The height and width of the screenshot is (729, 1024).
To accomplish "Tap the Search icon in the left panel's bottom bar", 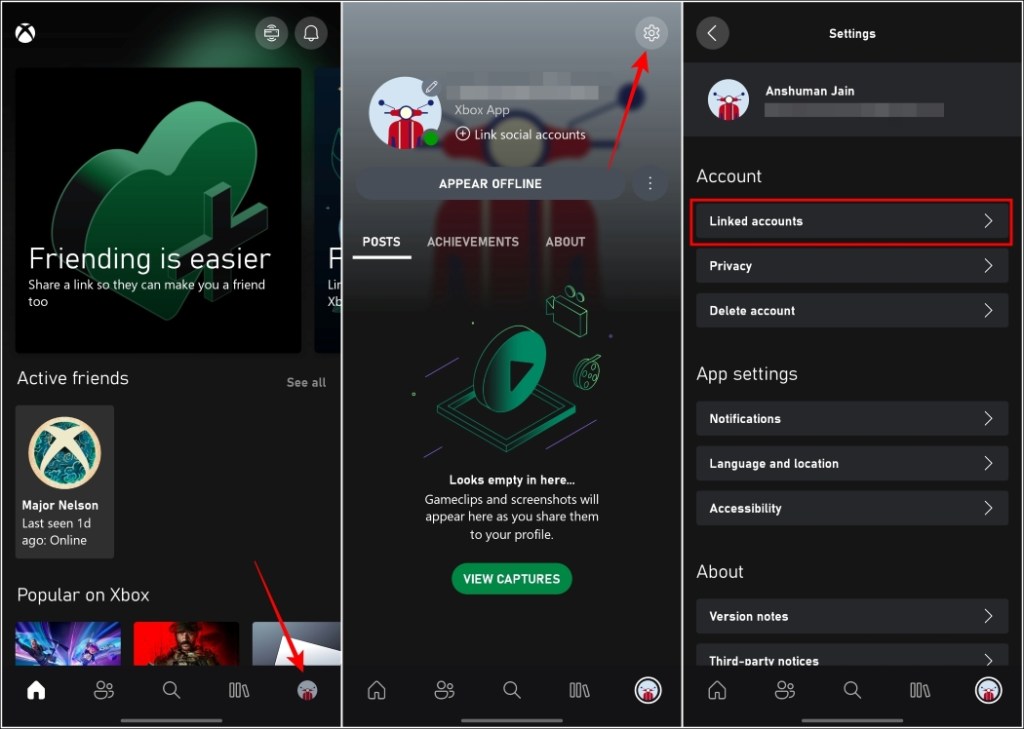I will 171,690.
